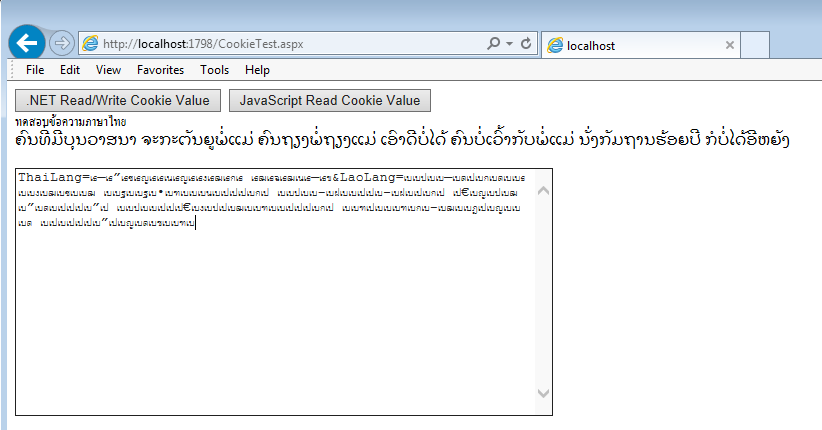Open the Edit menu

[x=70, y=70]
